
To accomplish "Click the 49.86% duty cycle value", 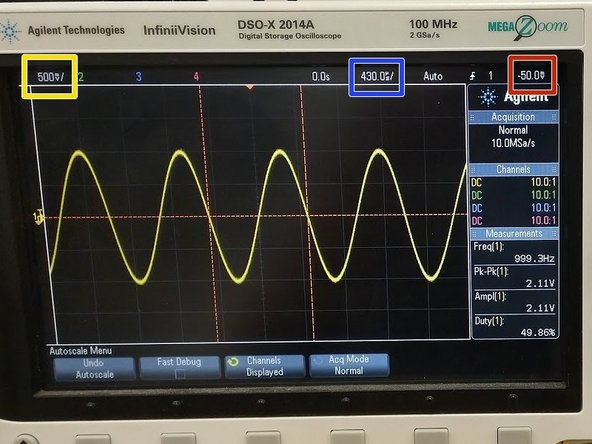I will click(x=538, y=333).
